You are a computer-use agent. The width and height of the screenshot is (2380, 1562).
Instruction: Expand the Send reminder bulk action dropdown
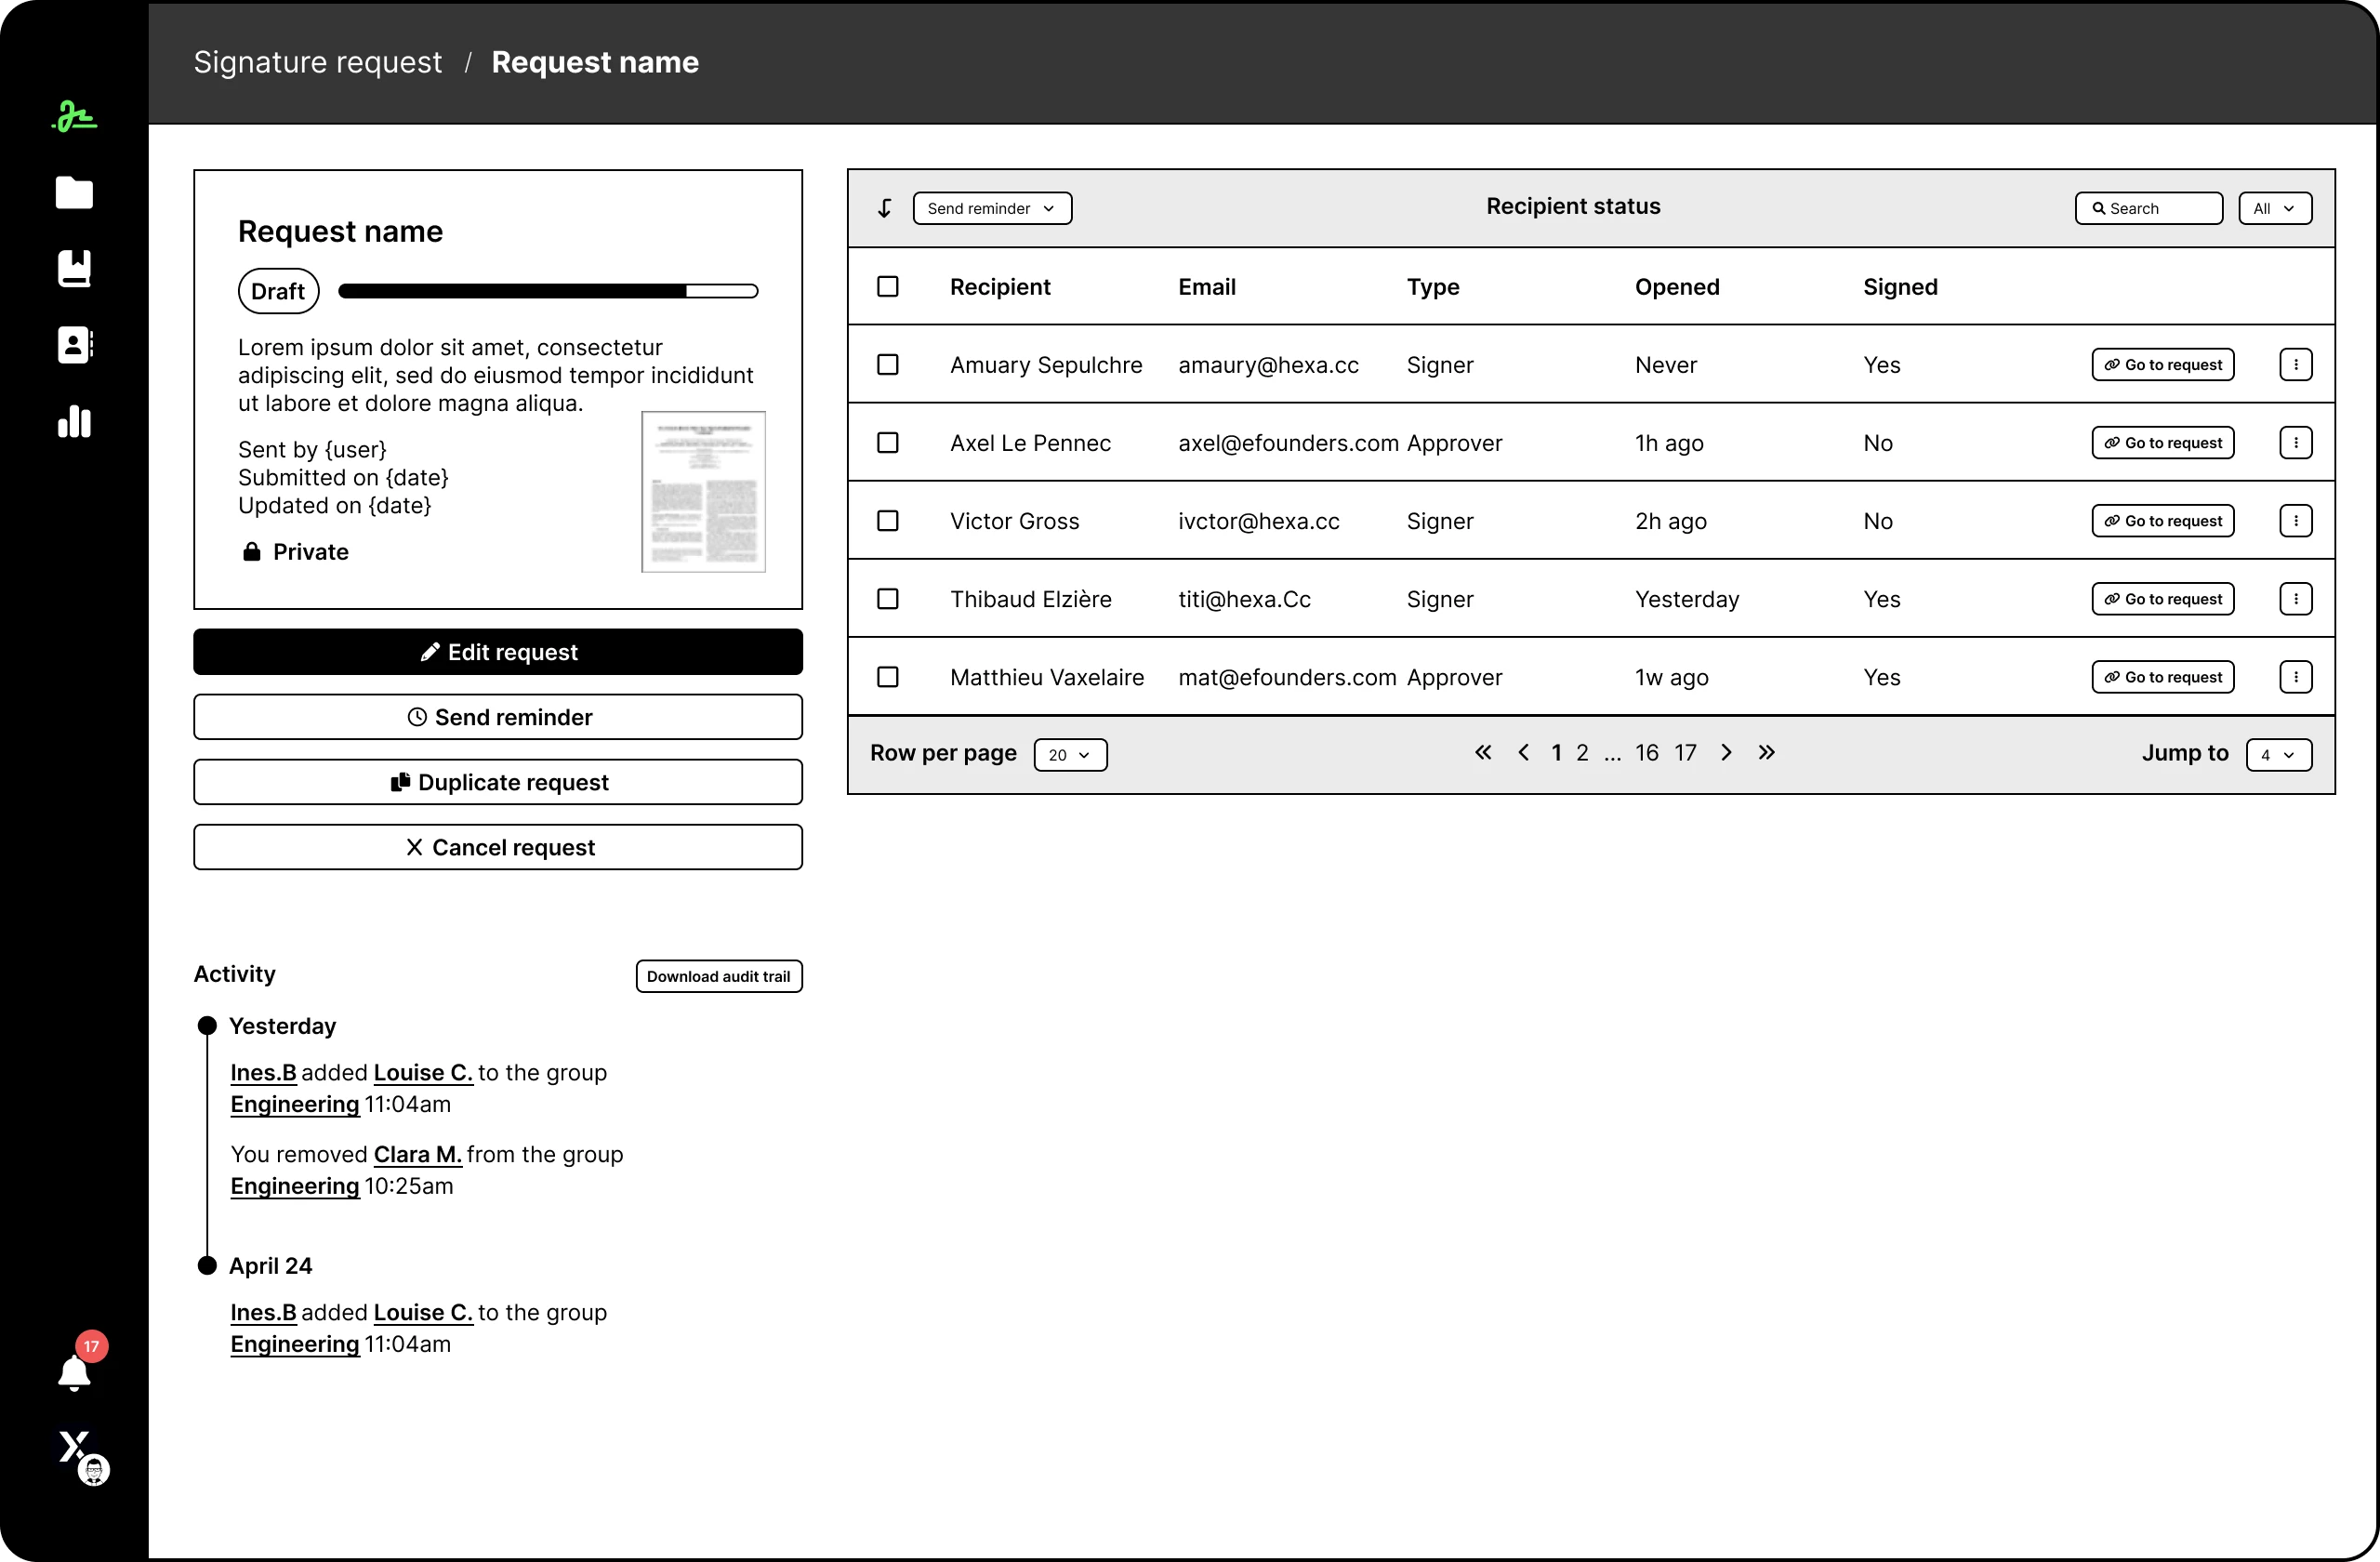click(991, 208)
